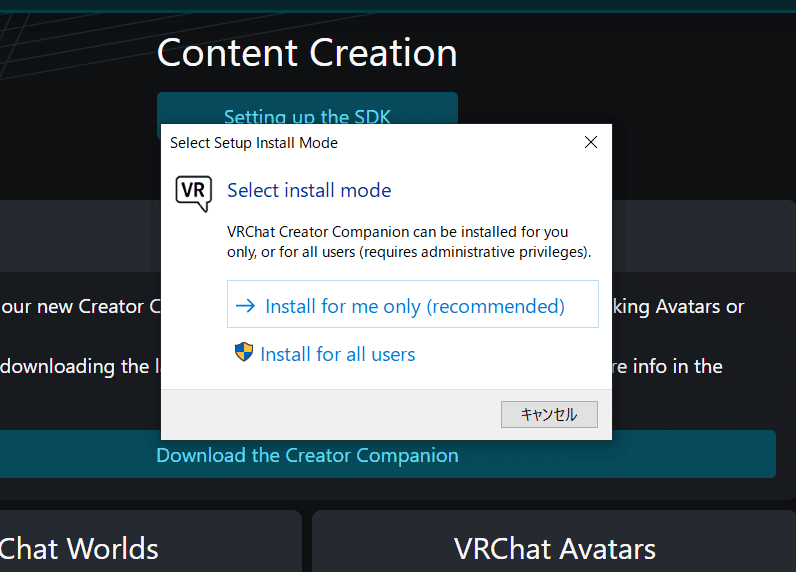The height and width of the screenshot is (572, 796).
Task: Close the Select Setup Install Mode dialog
Action: [x=591, y=142]
